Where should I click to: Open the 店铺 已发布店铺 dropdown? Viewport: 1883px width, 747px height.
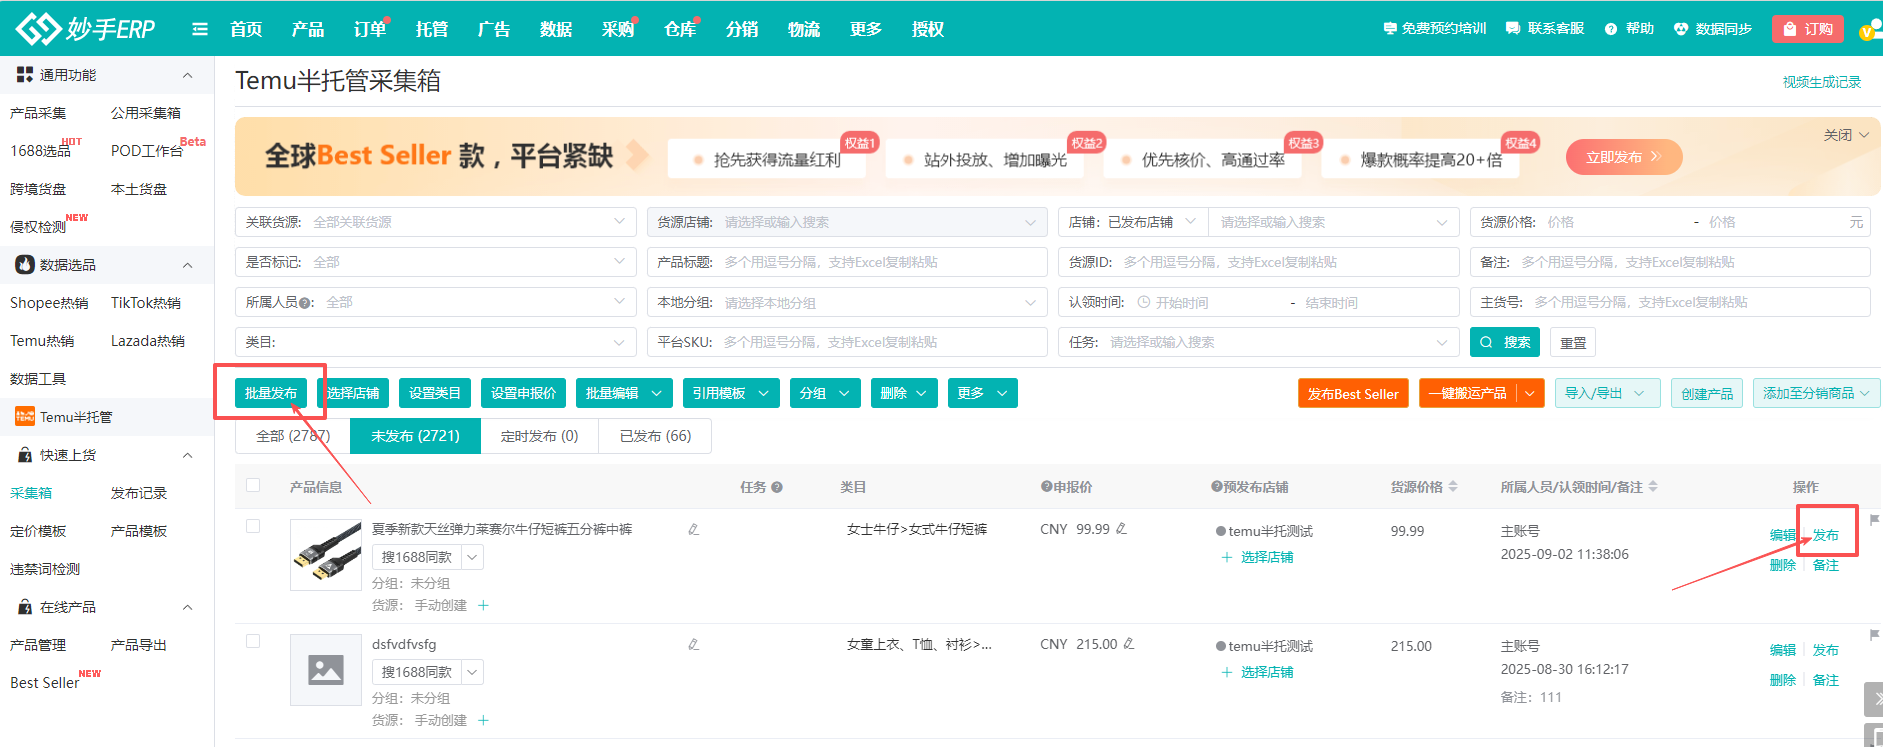(x=1133, y=222)
